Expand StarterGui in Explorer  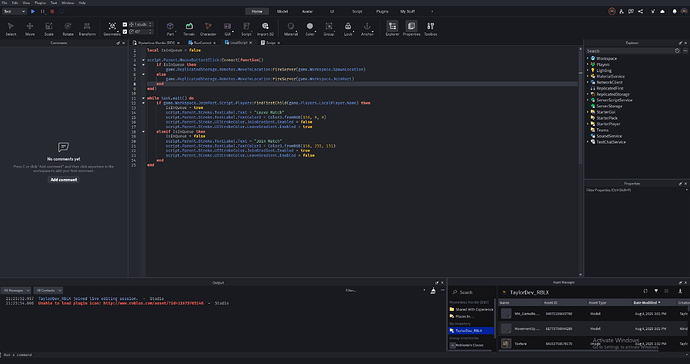coord(587,112)
